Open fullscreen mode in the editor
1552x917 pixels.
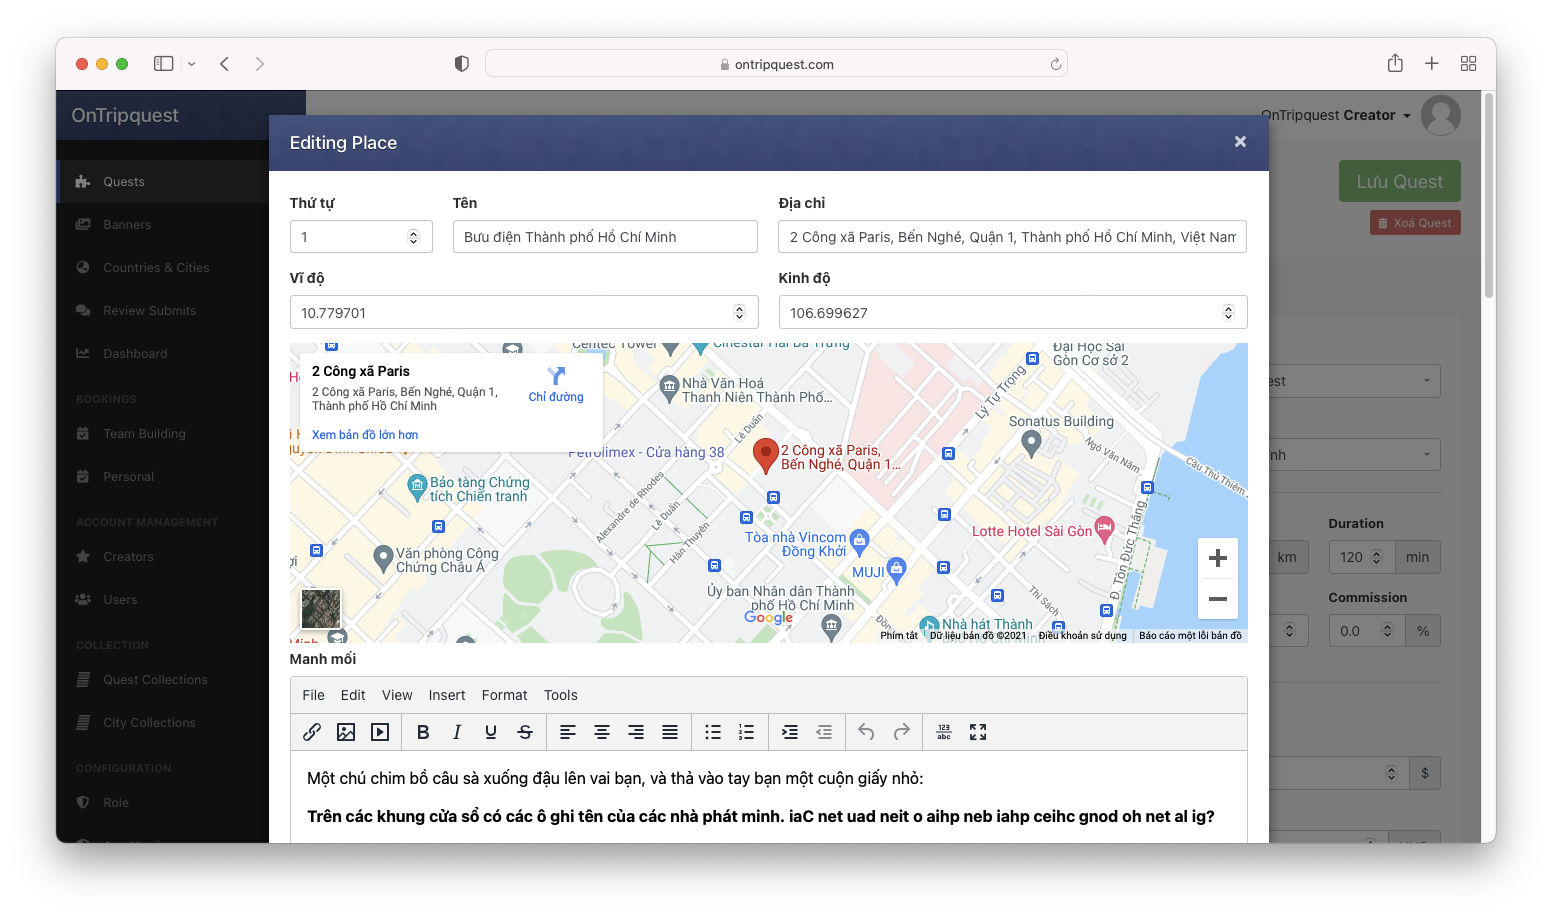point(978,732)
